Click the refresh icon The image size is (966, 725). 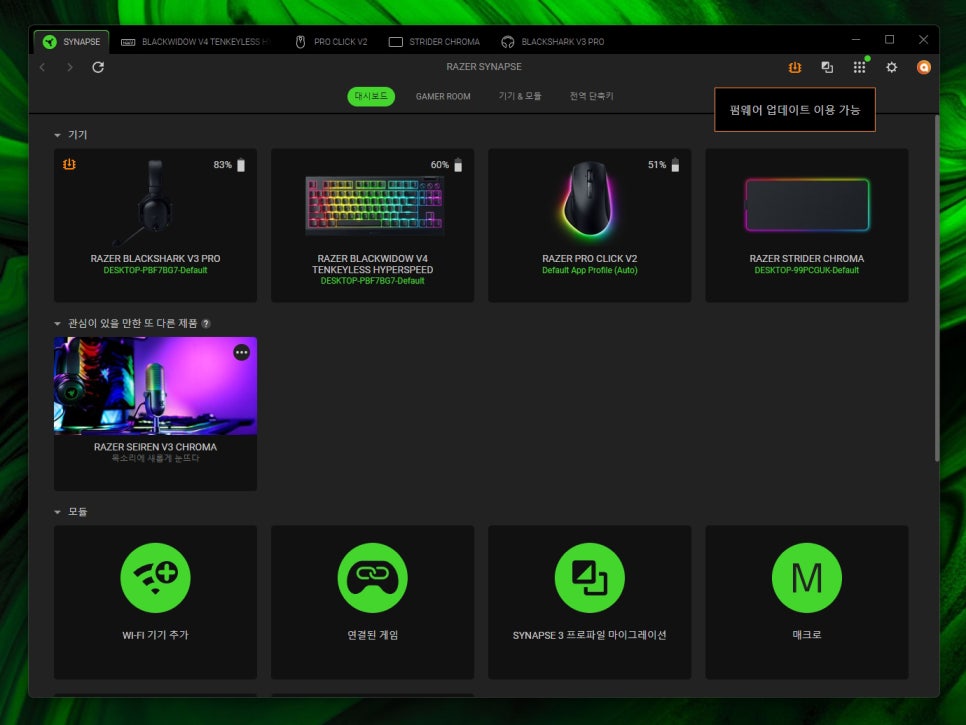click(x=98, y=67)
